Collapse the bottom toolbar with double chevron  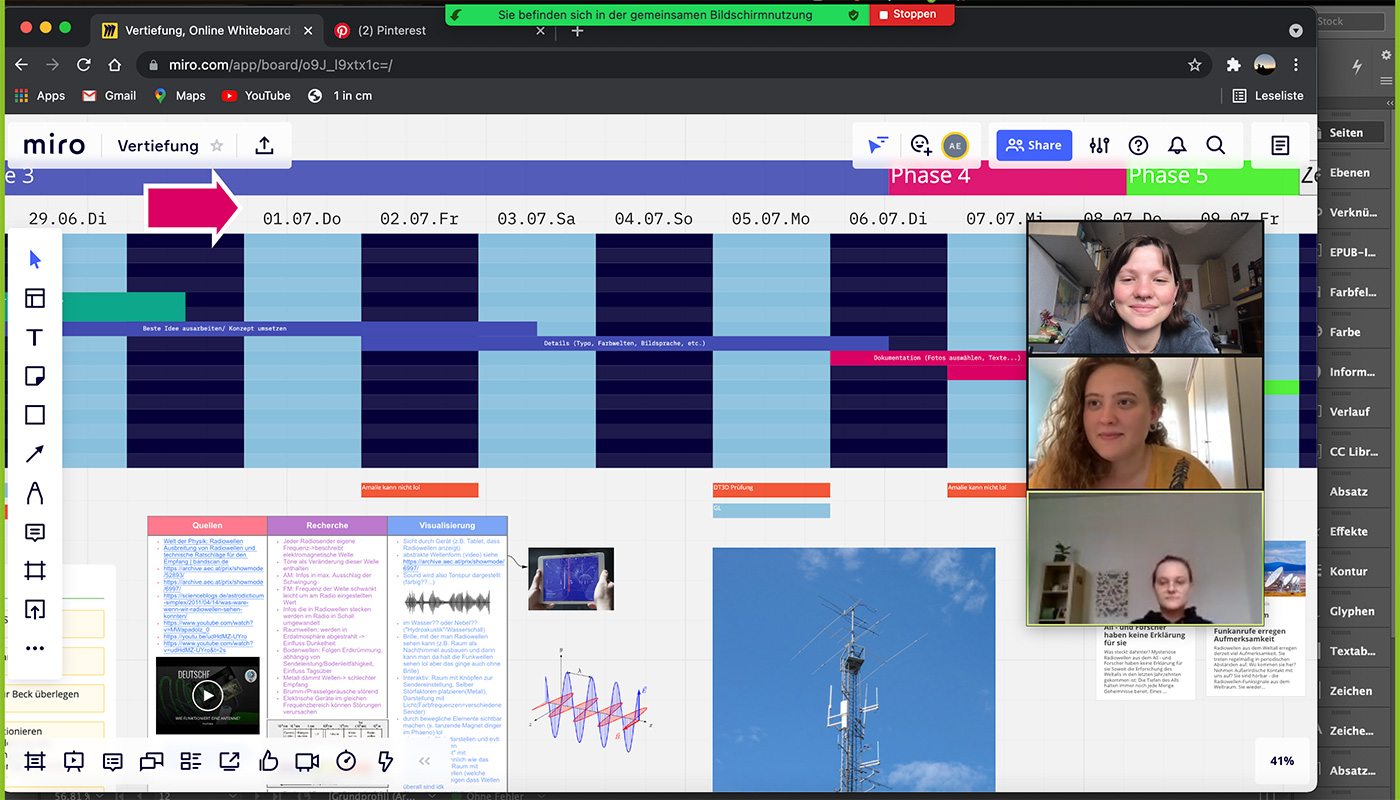[x=424, y=761]
